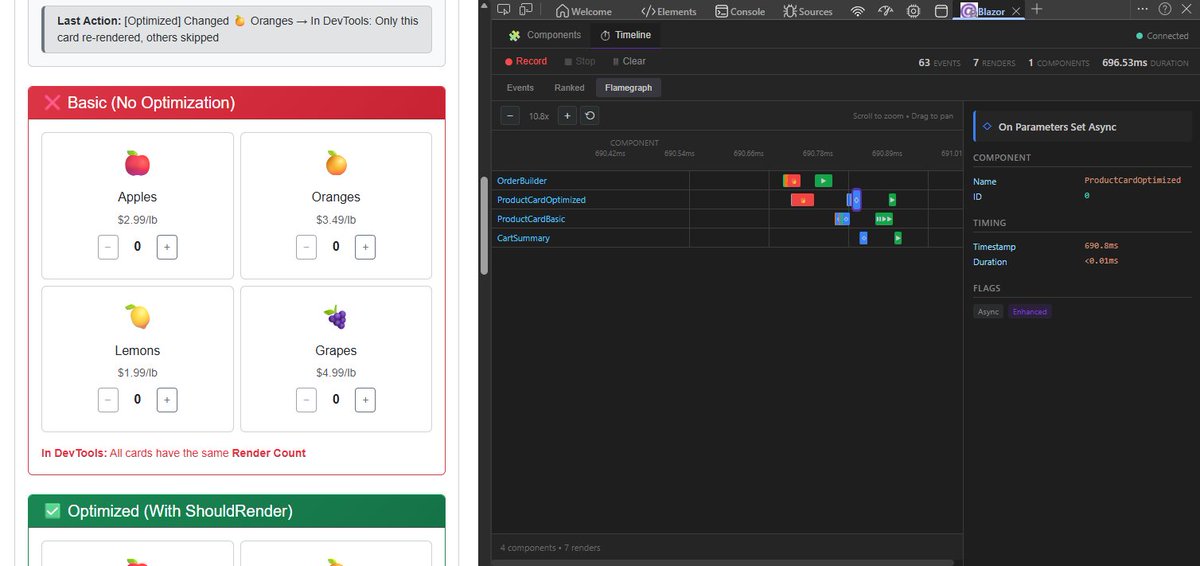The image size is (1200, 566).
Task: Select the OrderBuilder component row label
Action: 522,181
